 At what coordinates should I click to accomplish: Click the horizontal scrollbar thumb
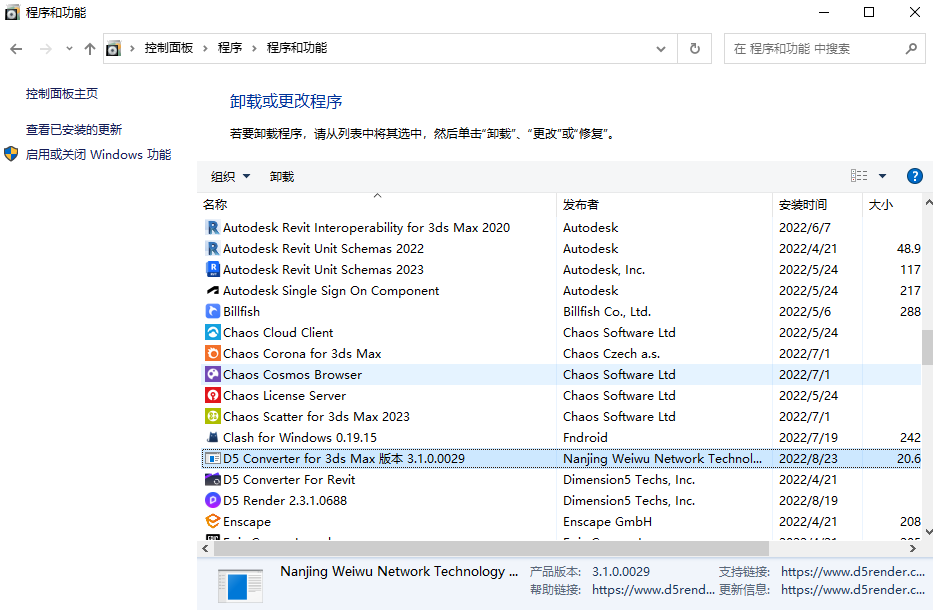491,548
